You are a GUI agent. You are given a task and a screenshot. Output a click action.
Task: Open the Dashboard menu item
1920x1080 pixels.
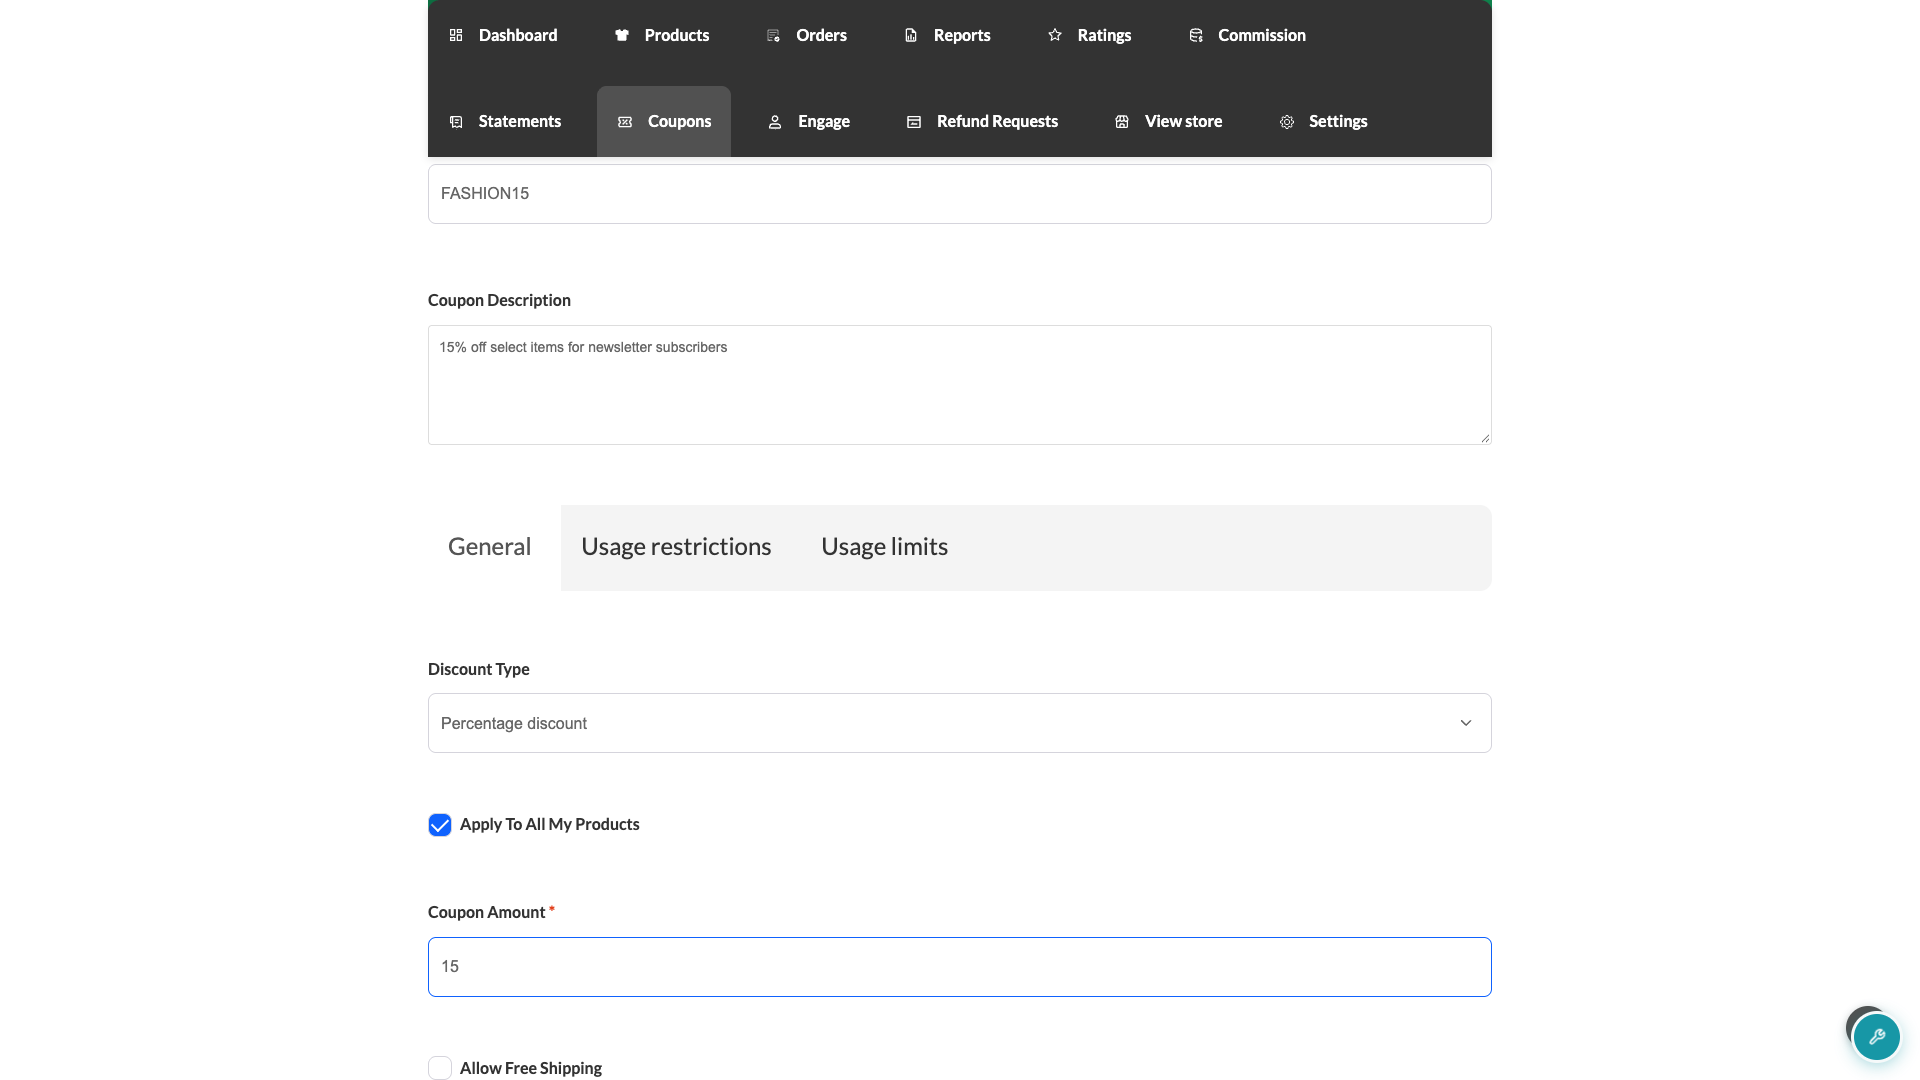504,35
